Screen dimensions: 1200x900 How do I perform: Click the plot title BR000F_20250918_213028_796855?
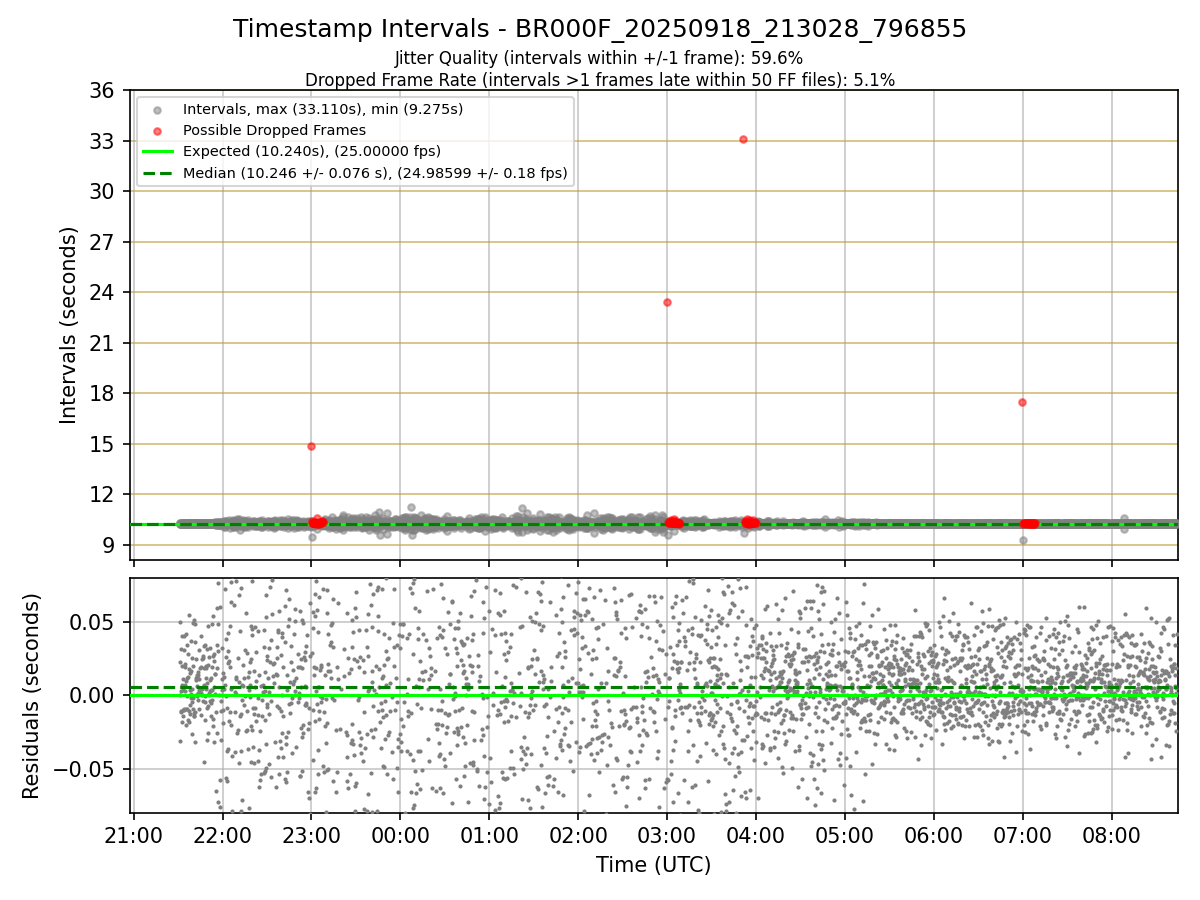600,29
